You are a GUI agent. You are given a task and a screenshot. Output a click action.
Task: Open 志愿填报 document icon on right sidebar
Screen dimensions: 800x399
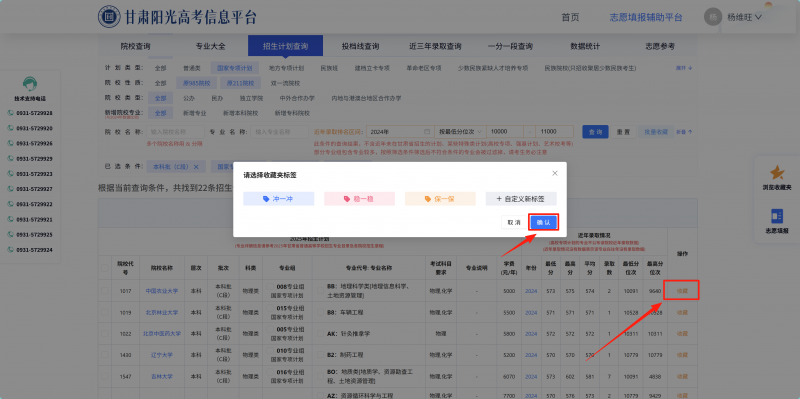777,216
